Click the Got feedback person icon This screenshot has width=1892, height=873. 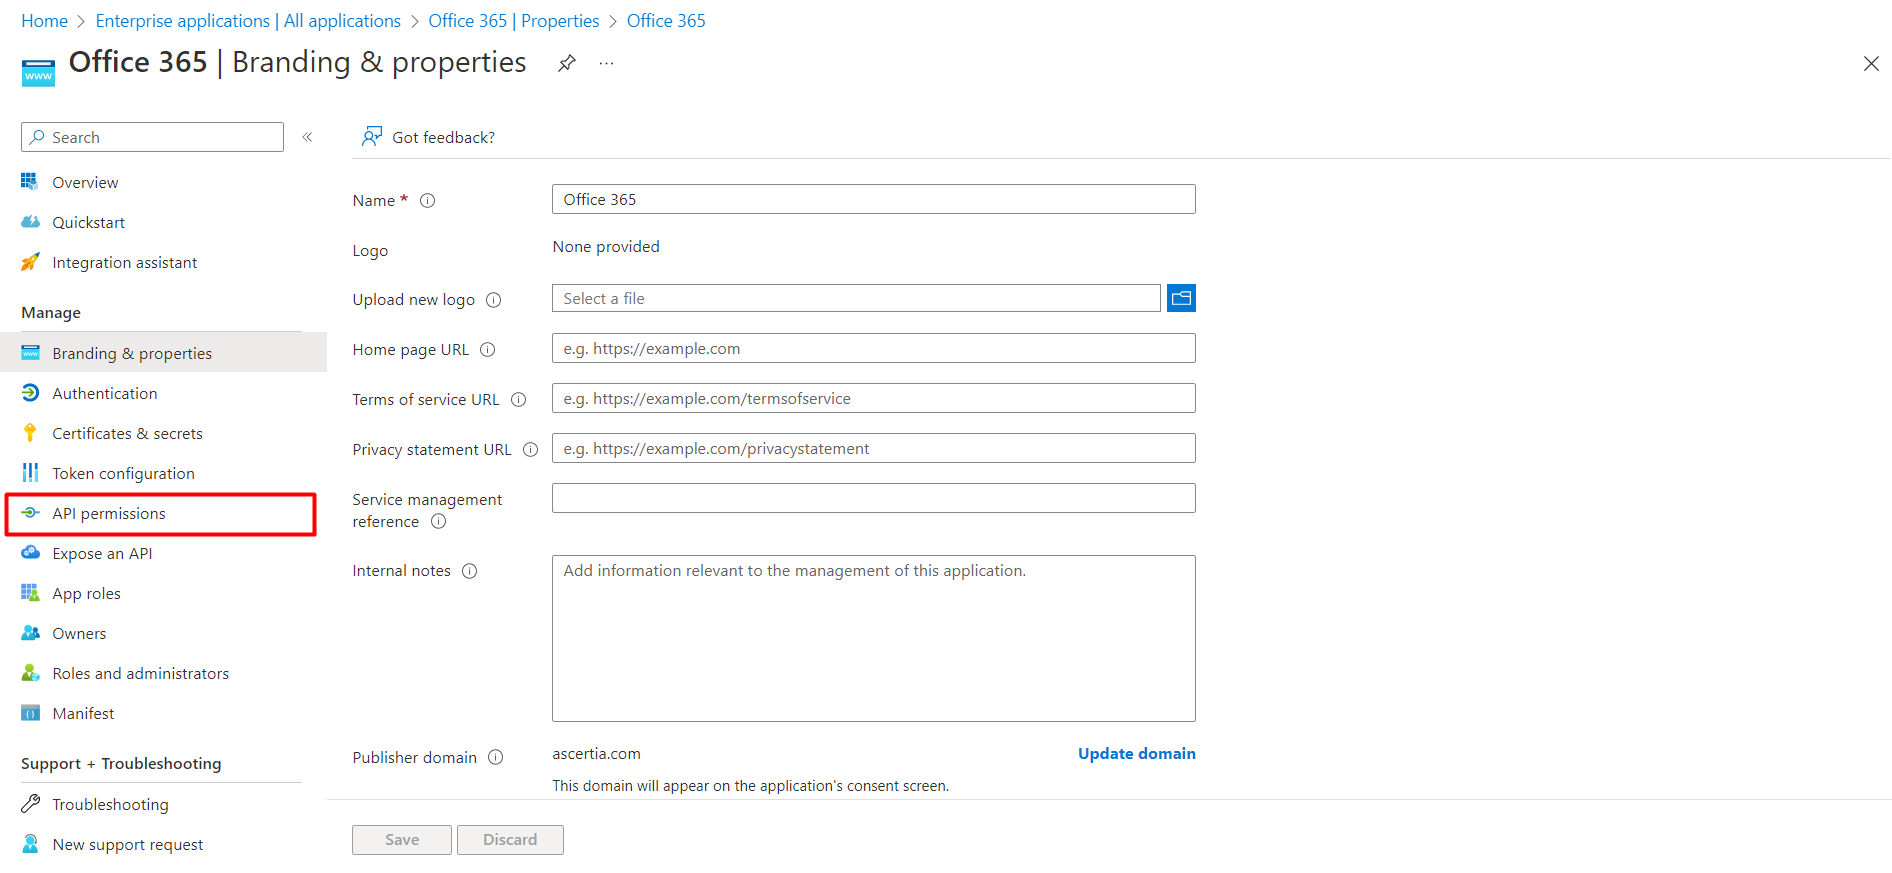[372, 137]
